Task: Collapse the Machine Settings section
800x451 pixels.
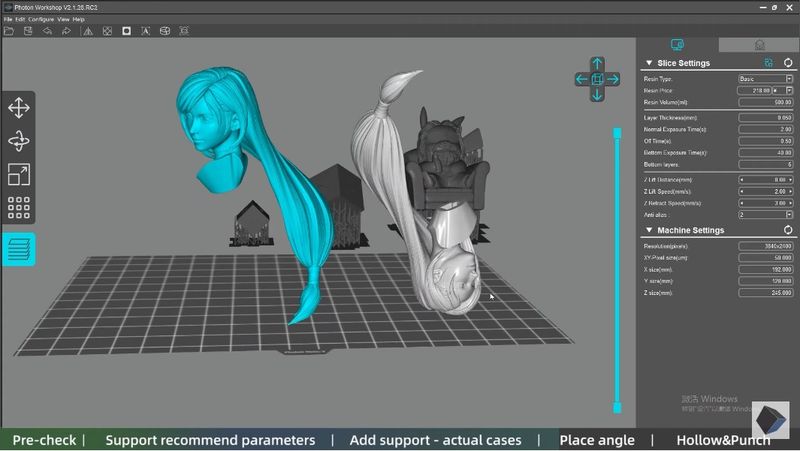Action: pos(648,231)
